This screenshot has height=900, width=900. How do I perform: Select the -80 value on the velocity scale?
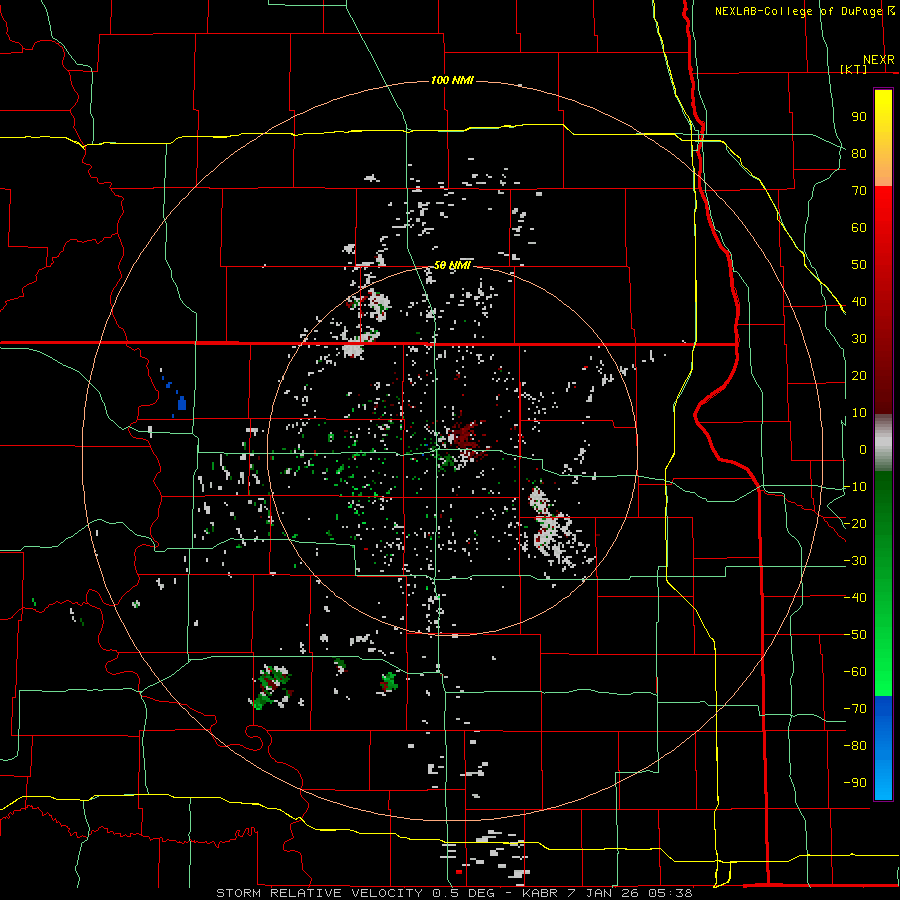[x=855, y=746]
